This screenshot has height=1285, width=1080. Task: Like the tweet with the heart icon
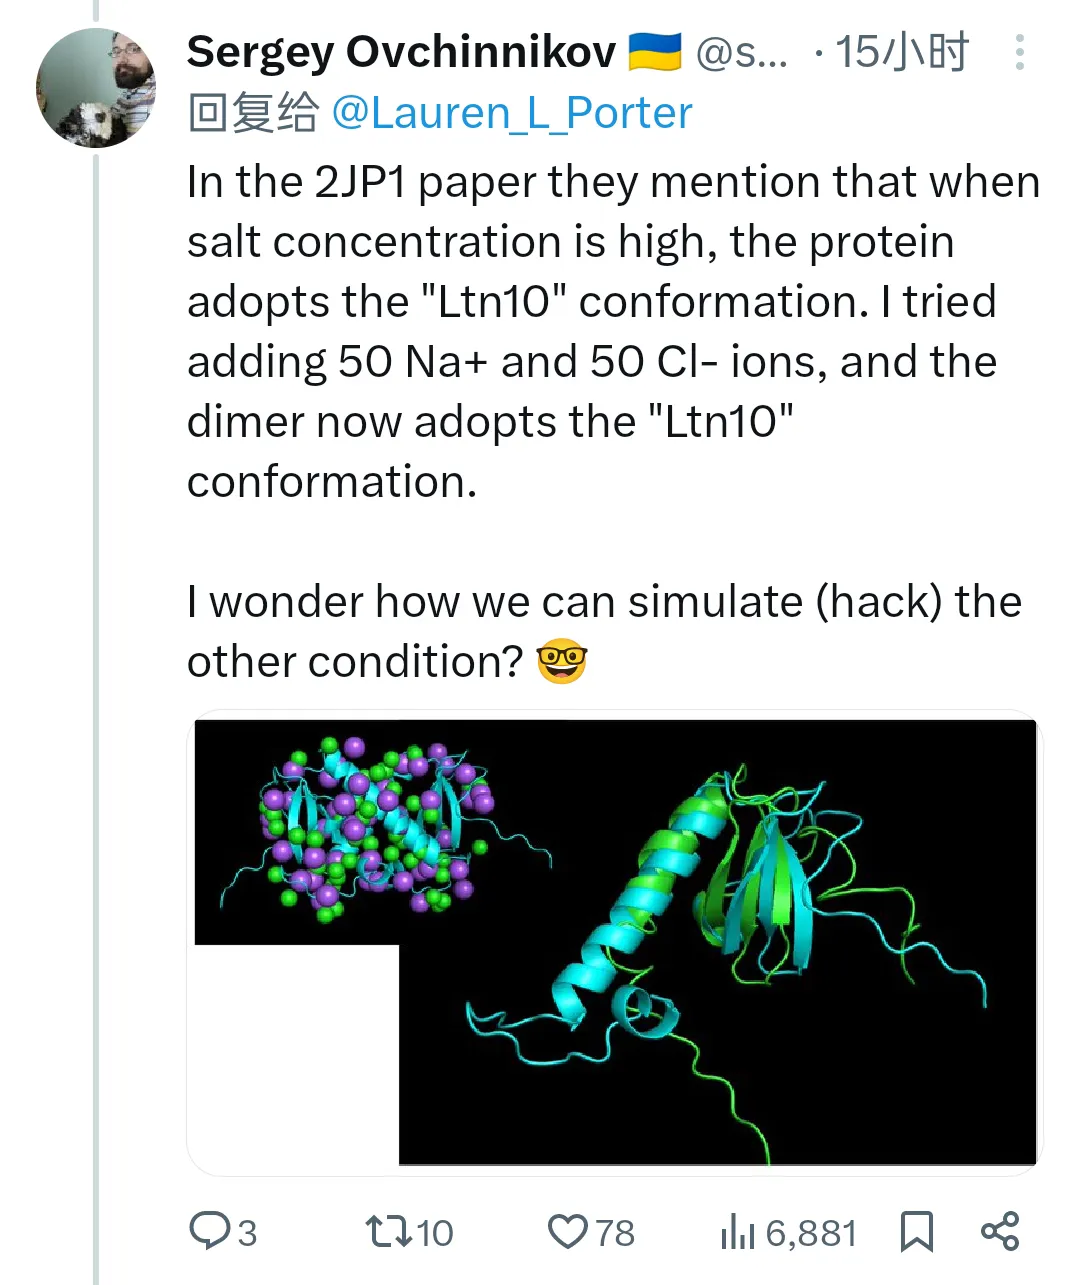tap(568, 1231)
